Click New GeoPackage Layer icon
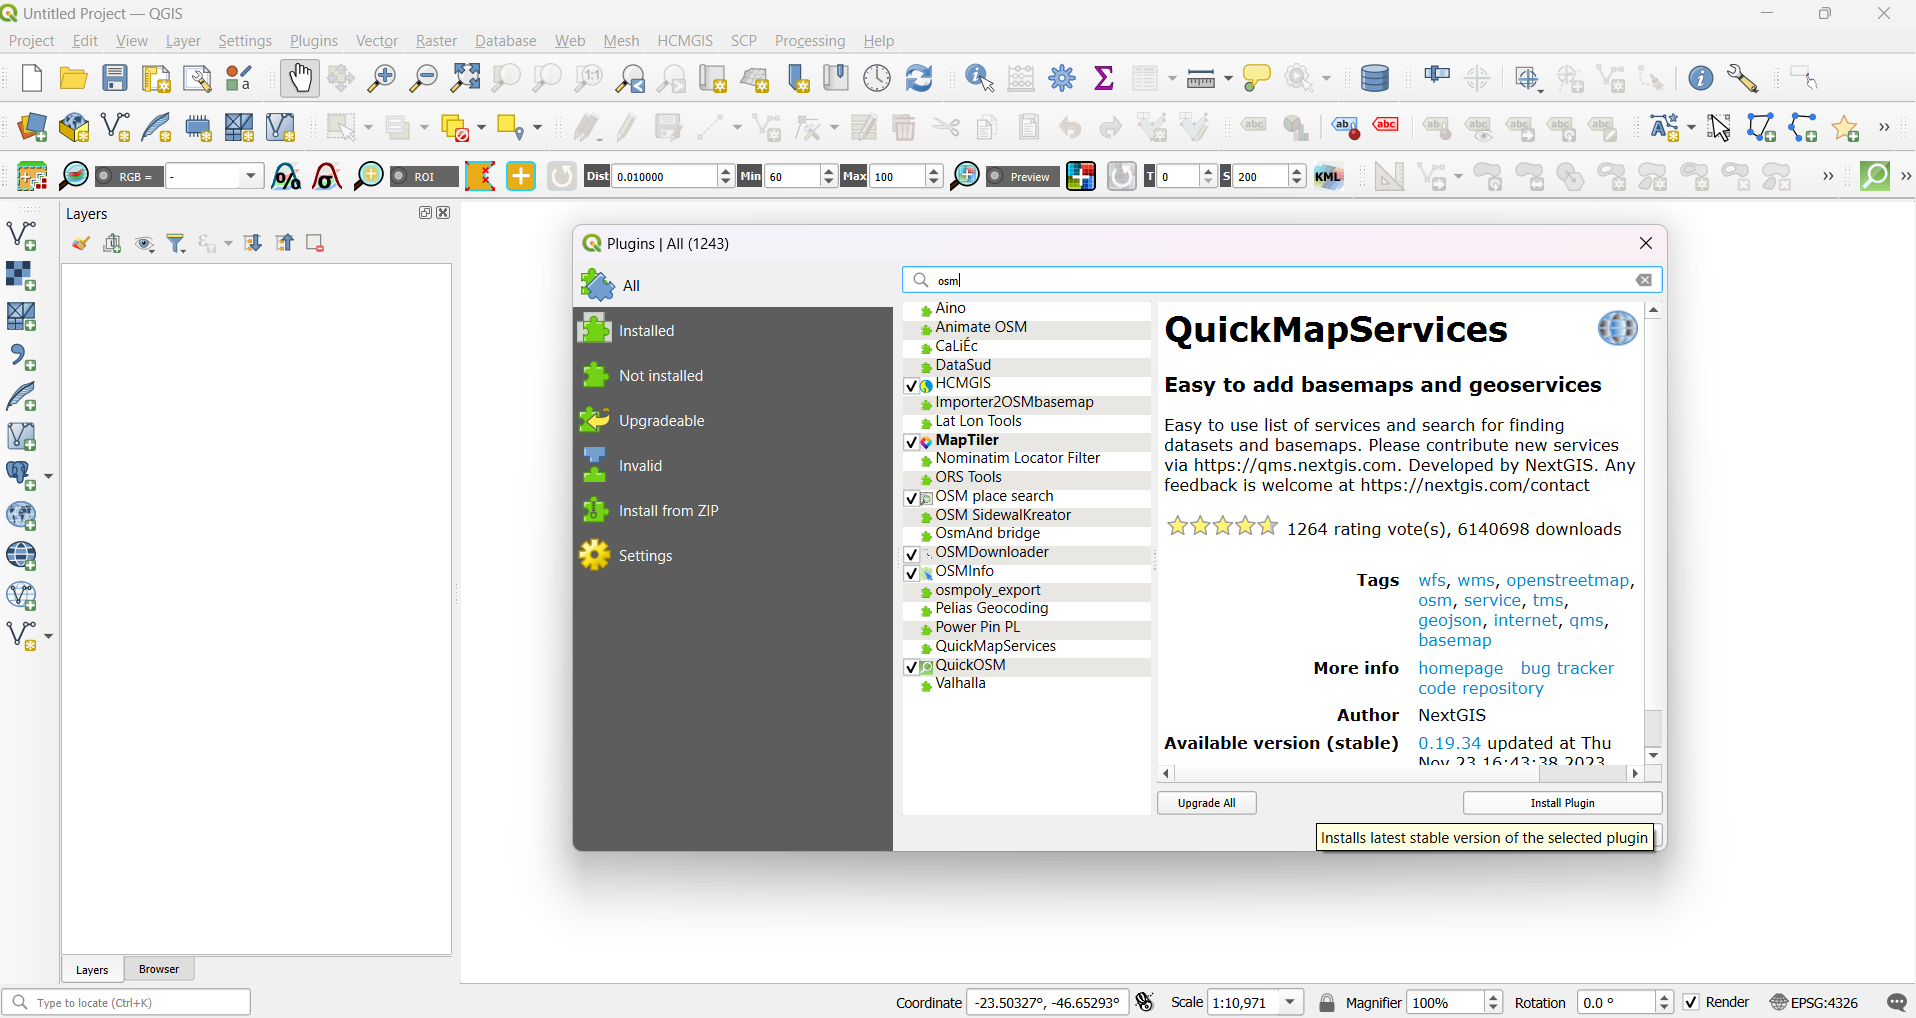The width and height of the screenshot is (1916, 1018). [74, 127]
